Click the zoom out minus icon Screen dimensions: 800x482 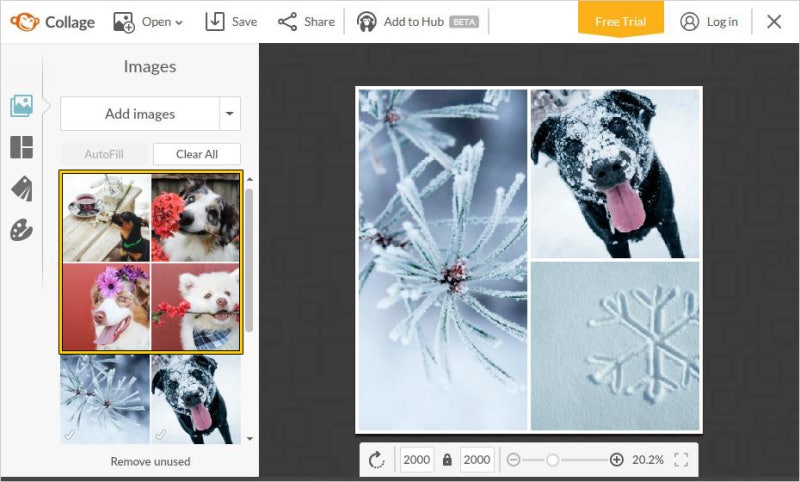(513, 460)
